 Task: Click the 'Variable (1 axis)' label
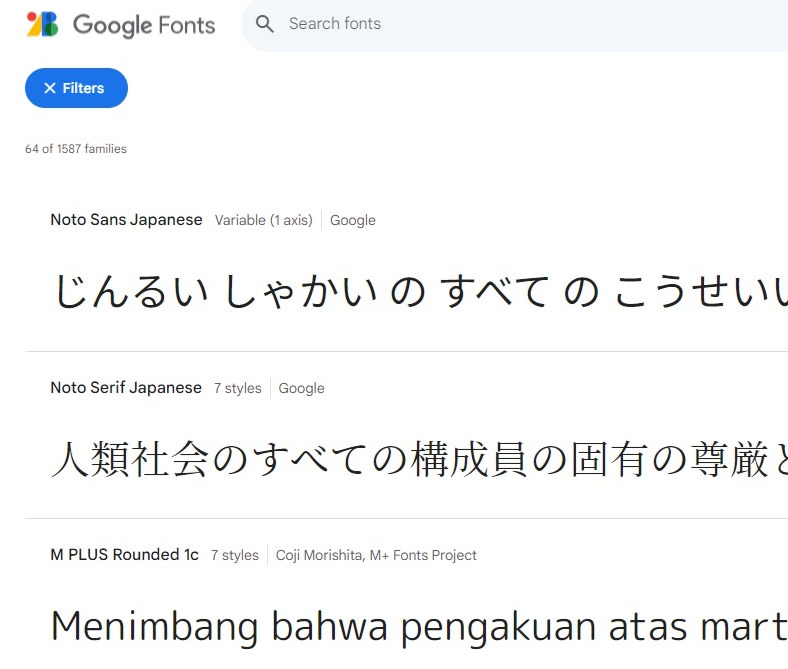(x=263, y=220)
